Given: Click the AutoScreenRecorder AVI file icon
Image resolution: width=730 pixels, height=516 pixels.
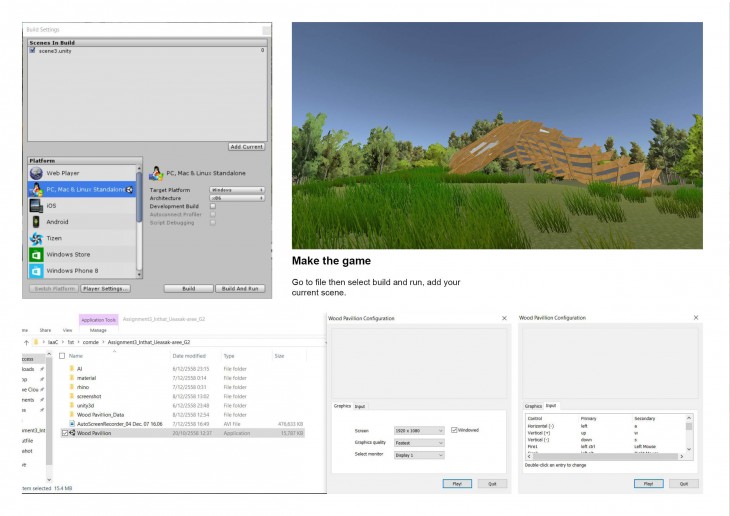Looking at the screenshot, I should tap(72, 423).
